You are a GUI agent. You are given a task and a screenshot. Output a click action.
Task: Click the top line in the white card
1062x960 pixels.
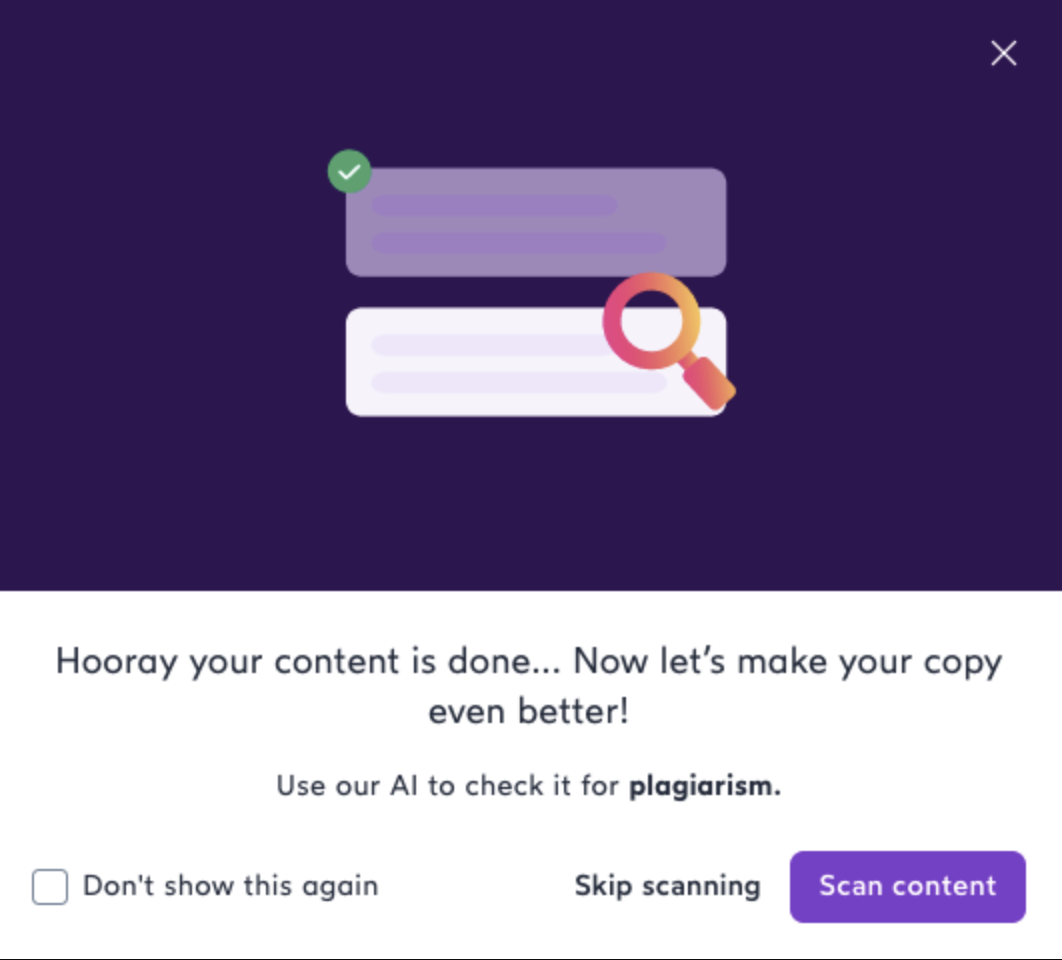coord(489,345)
